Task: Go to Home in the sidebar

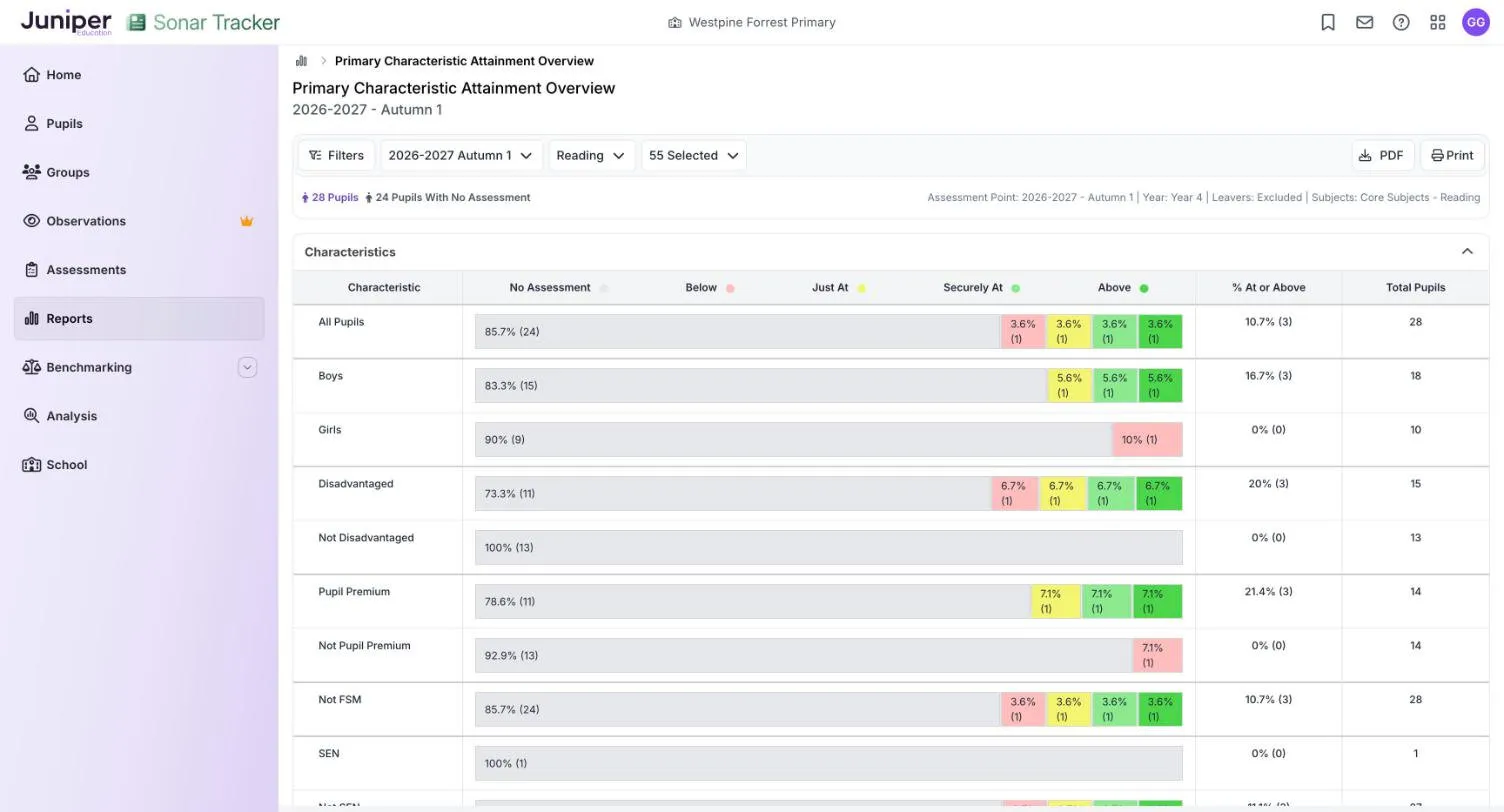Action: coord(139,75)
